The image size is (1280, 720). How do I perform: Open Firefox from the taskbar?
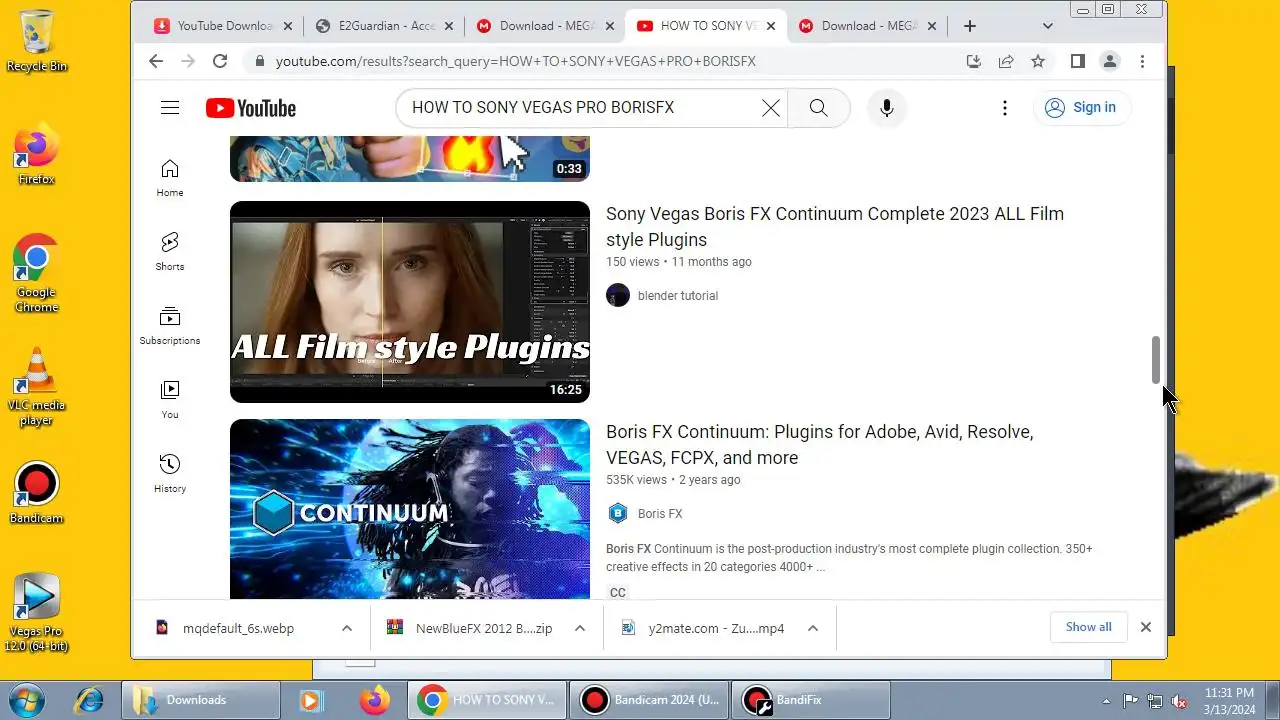[375, 700]
